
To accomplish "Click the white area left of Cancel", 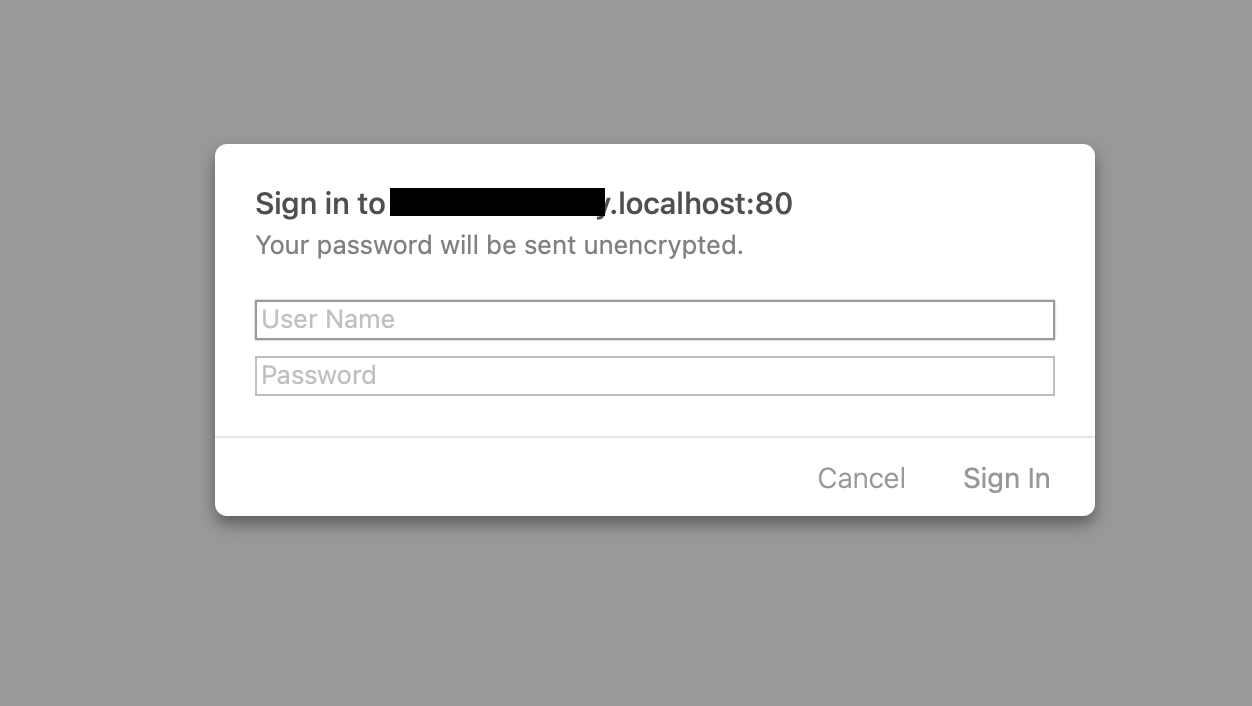I will 500,478.
